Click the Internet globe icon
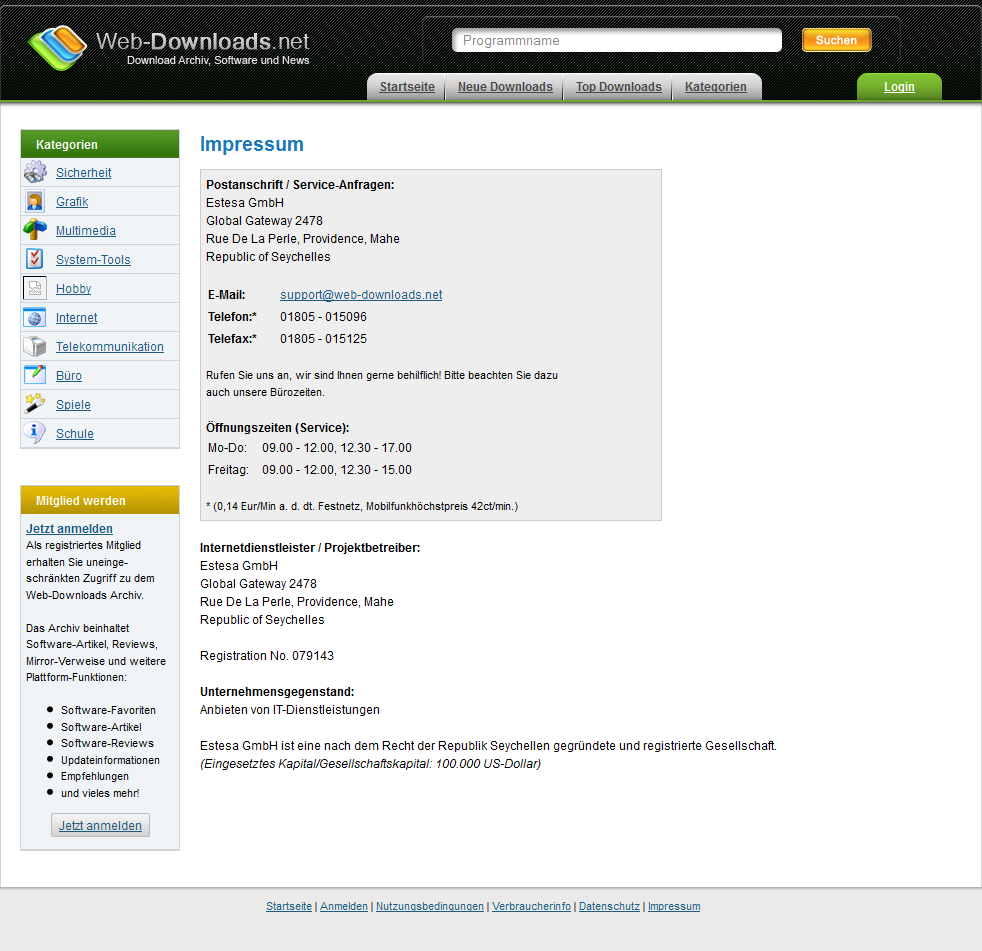The image size is (982, 951). 35,317
